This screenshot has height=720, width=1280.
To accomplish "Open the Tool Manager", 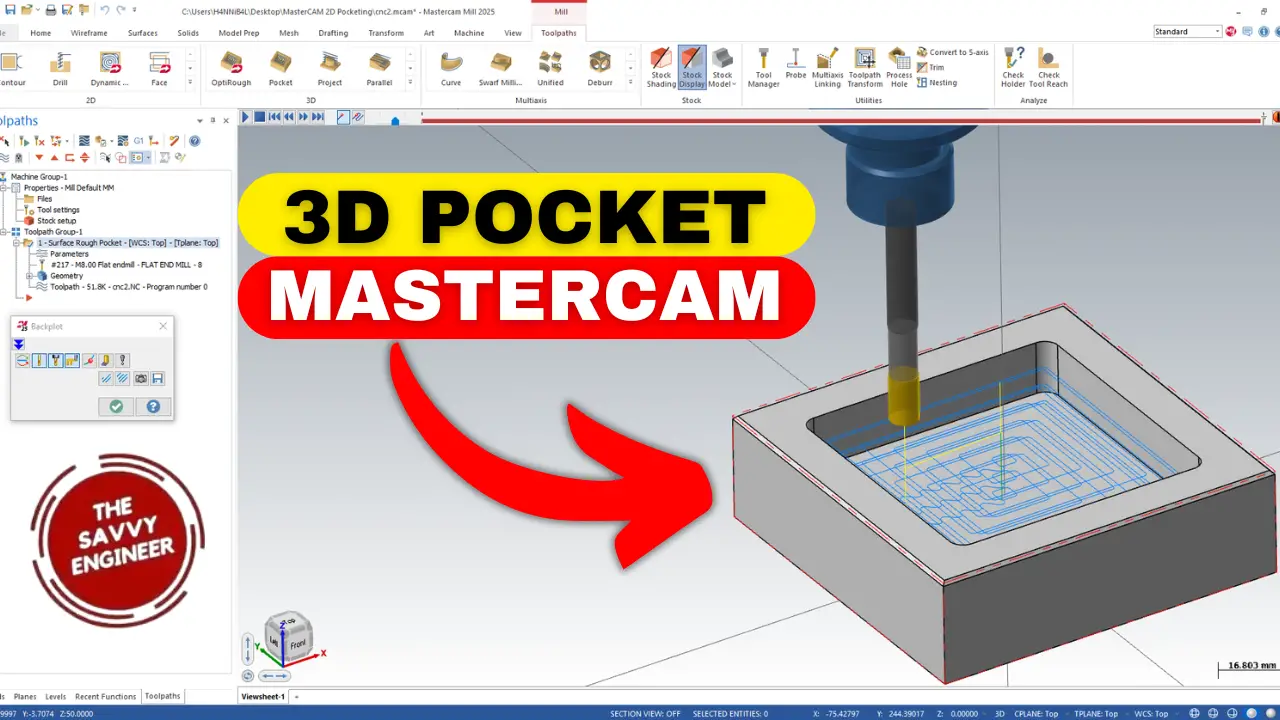I will (763, 68).
